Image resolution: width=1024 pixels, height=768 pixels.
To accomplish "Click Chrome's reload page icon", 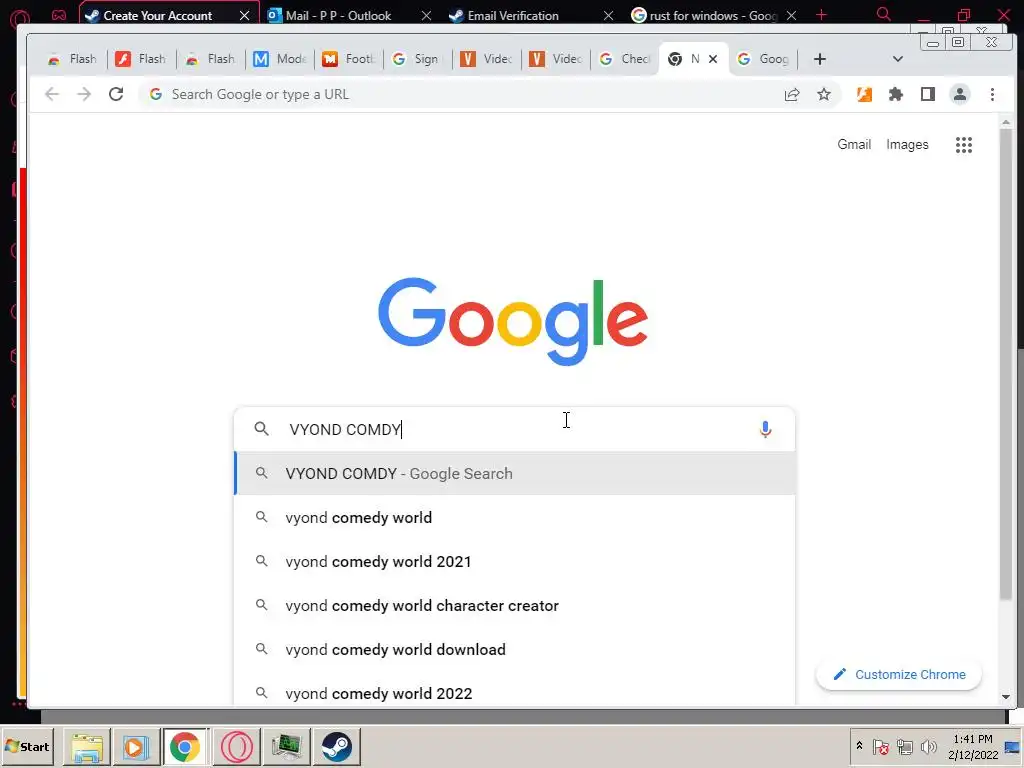I will coord(116,94).
